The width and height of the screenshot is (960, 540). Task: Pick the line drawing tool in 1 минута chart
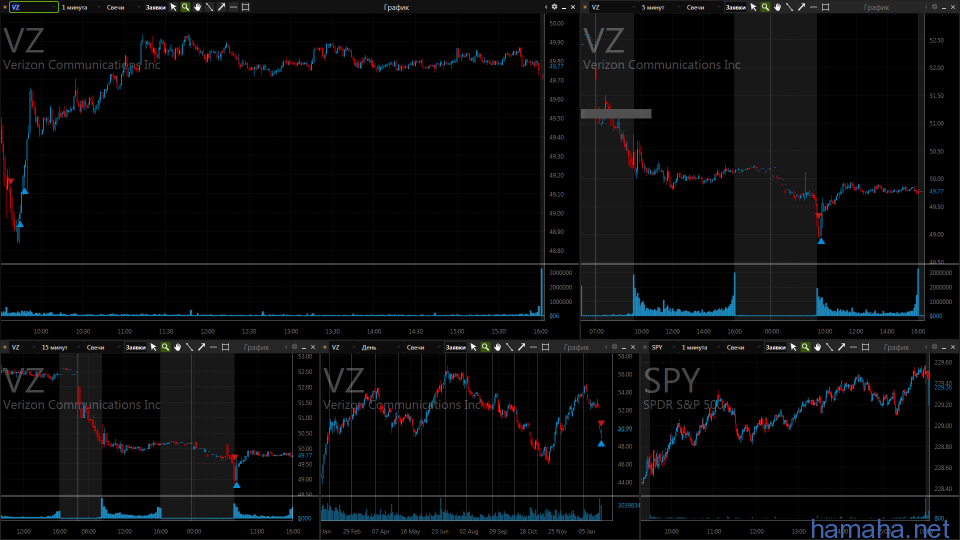click(x=209, y=7)
